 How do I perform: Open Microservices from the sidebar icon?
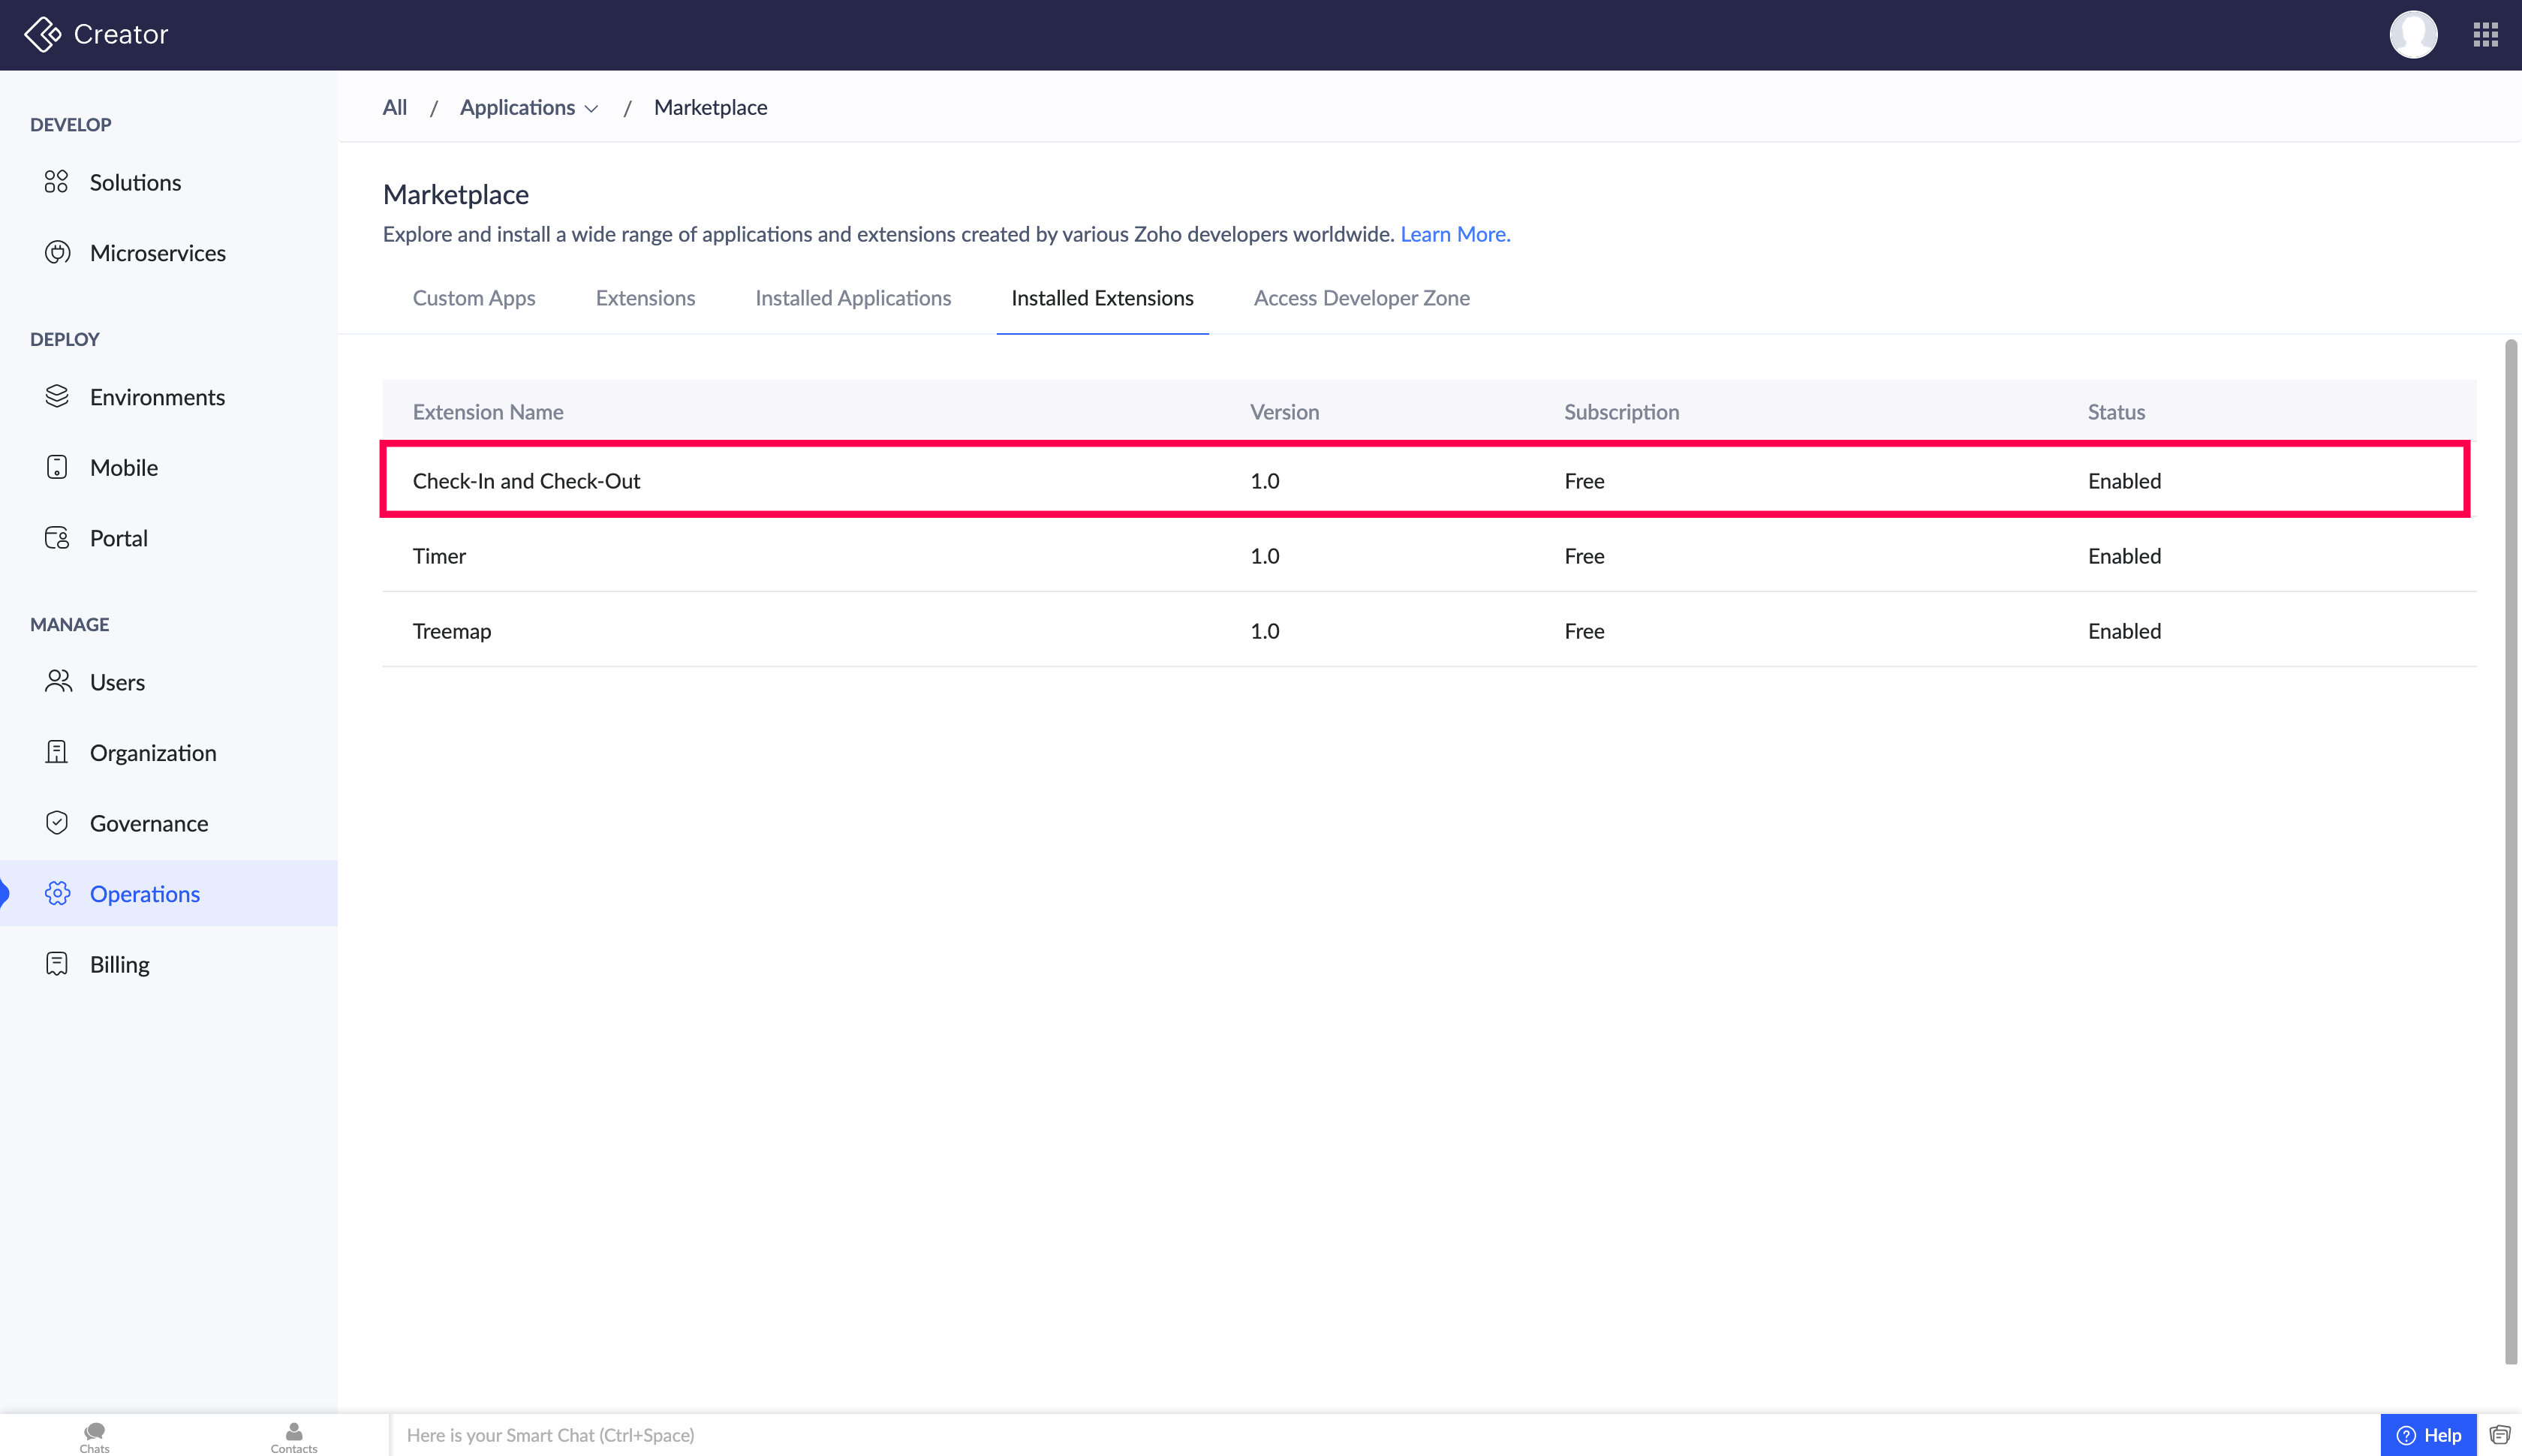(57, 252)
